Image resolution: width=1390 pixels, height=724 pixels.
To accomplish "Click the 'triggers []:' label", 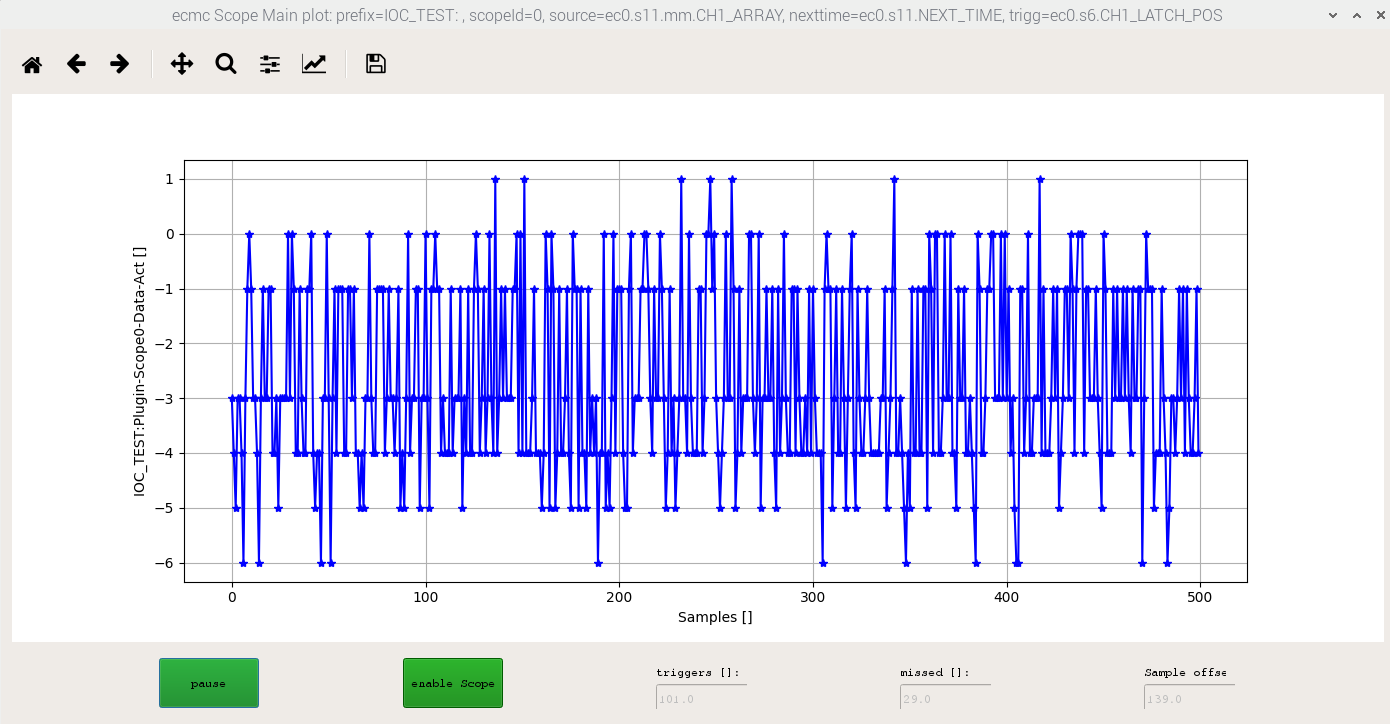I will click(x=697, y=673).
